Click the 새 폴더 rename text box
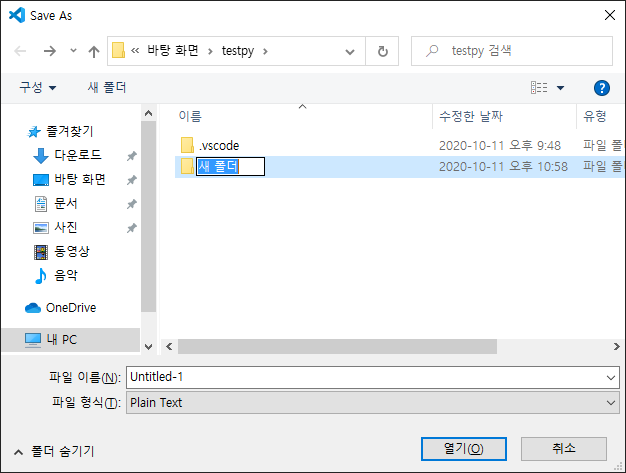This screenshot has height=473, width=626. 230,166
